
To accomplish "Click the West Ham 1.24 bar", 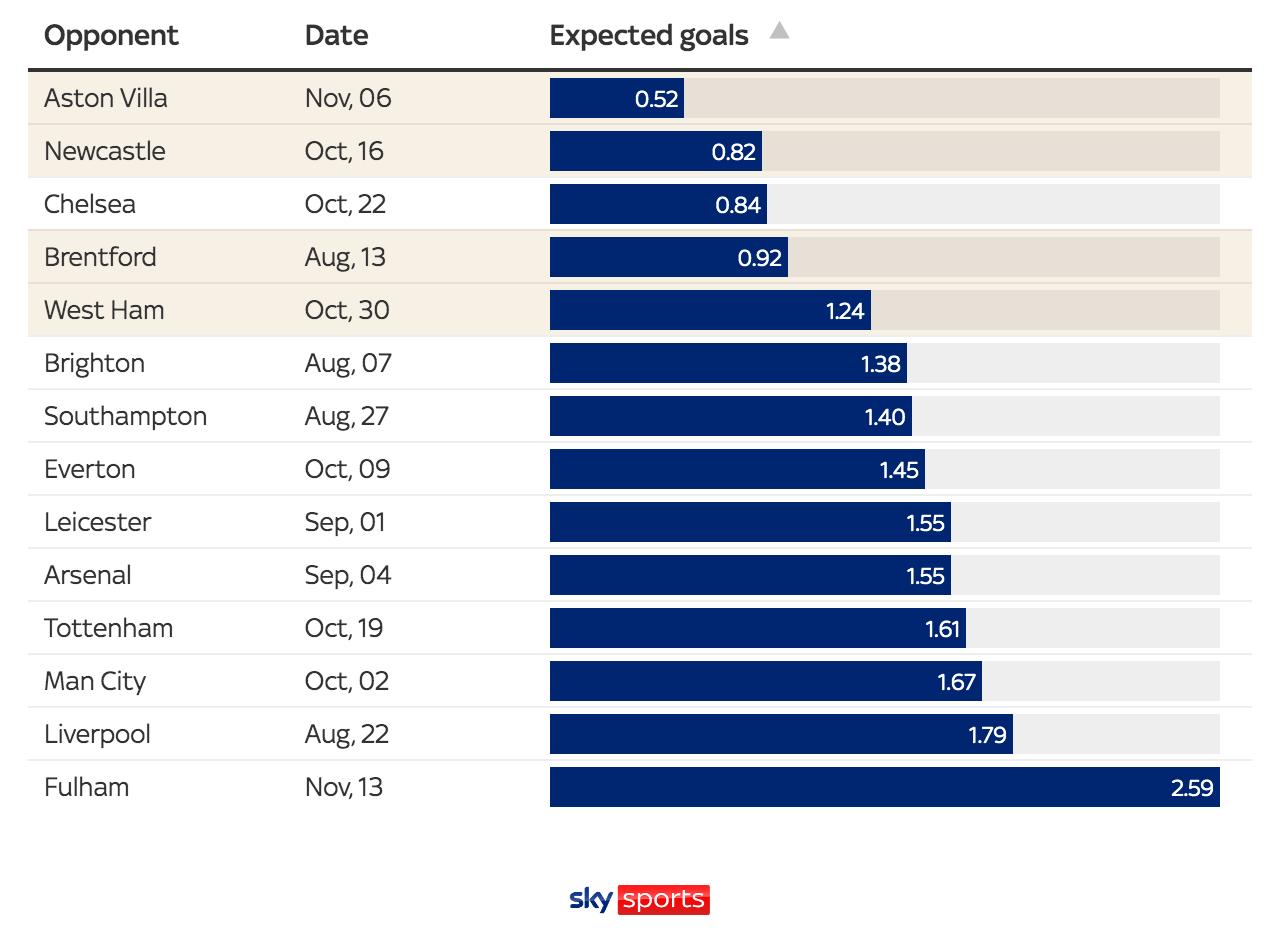I will tap(710, 310).
